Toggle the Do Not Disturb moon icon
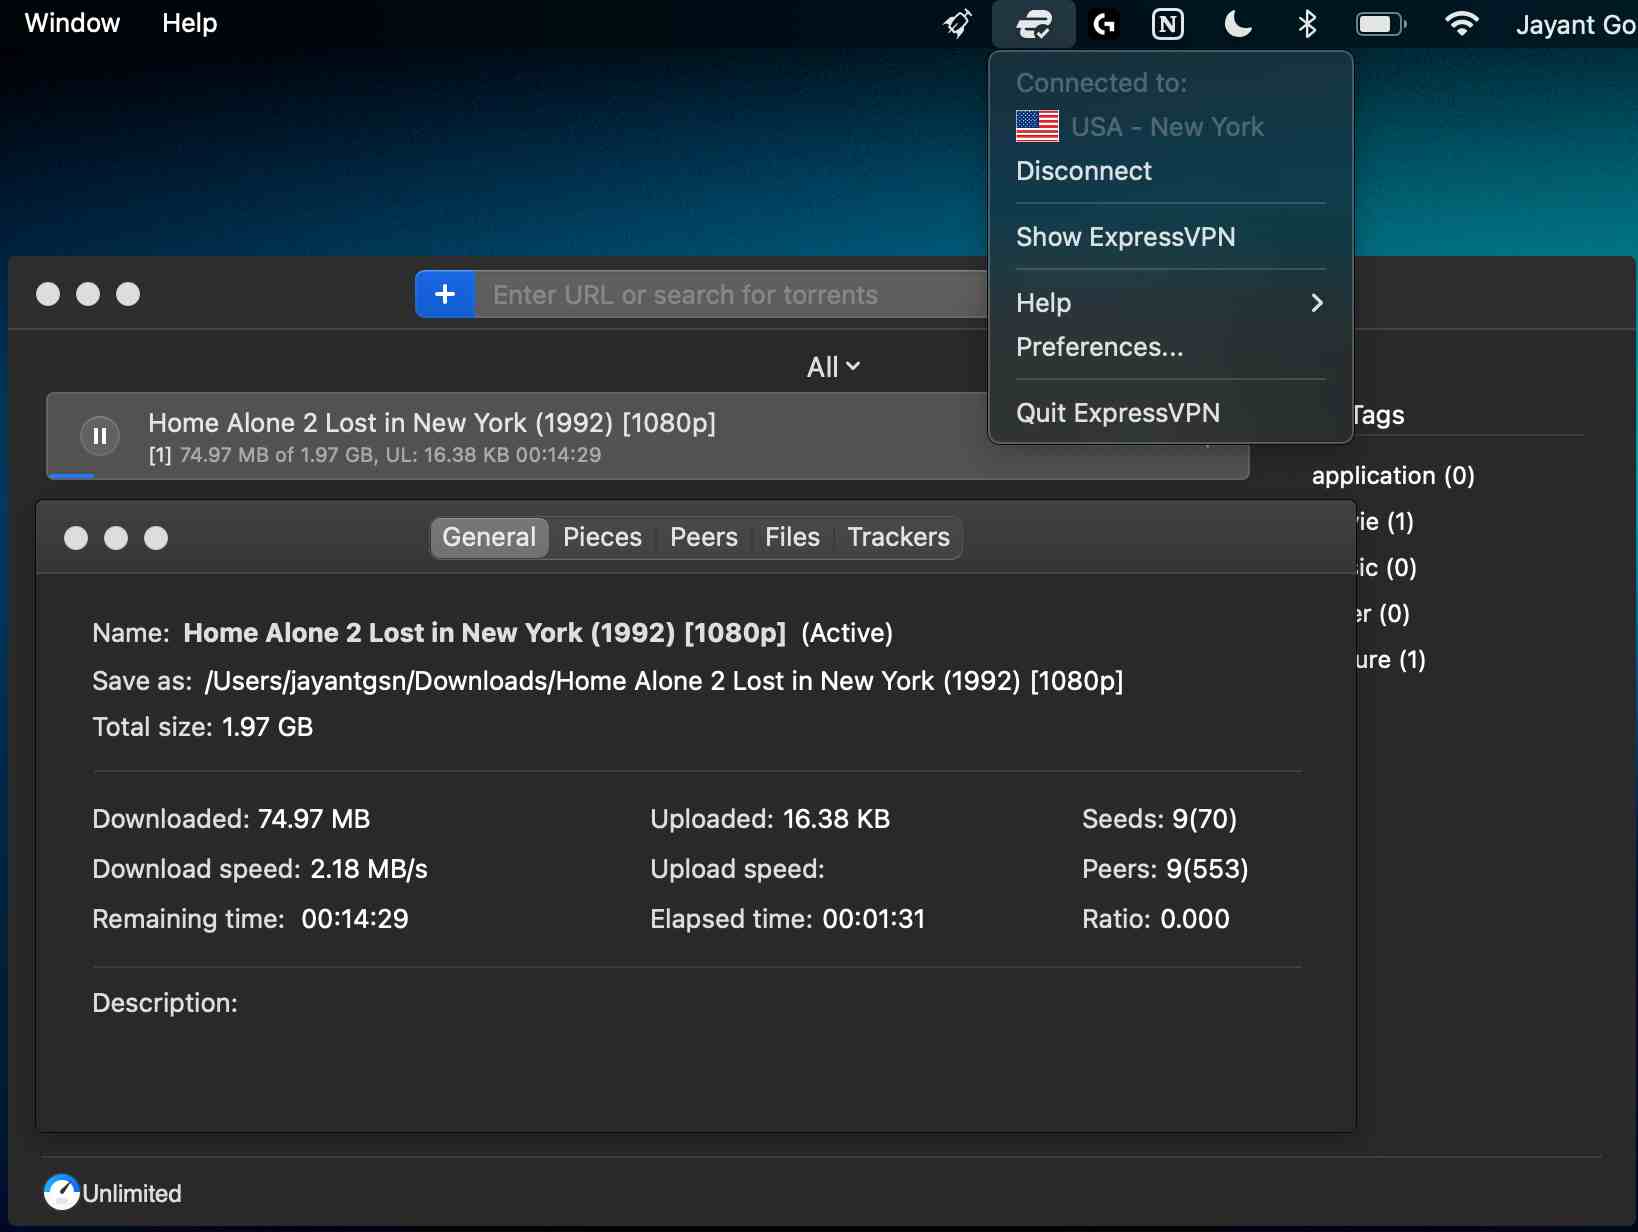The image size is (1638, 1232). point(1238,24)
